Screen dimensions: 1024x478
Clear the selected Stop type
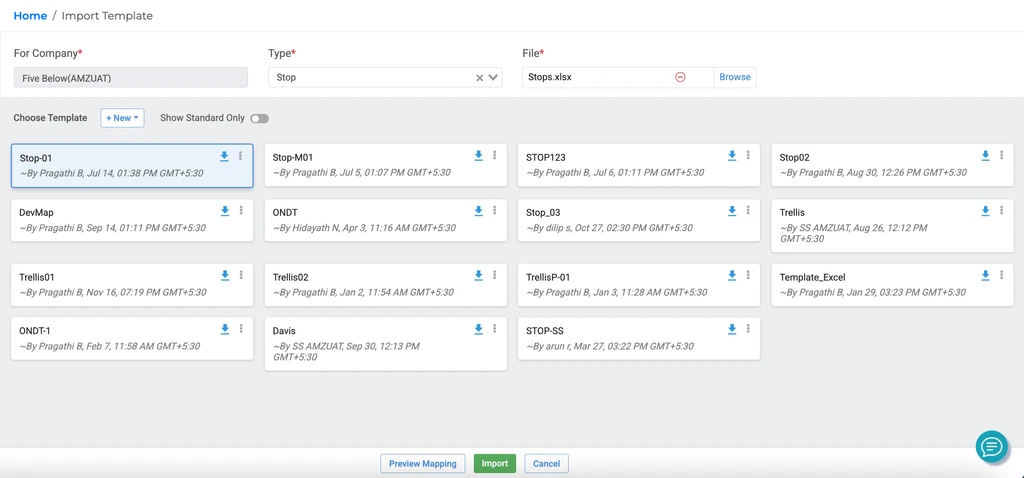pos(479,77)
